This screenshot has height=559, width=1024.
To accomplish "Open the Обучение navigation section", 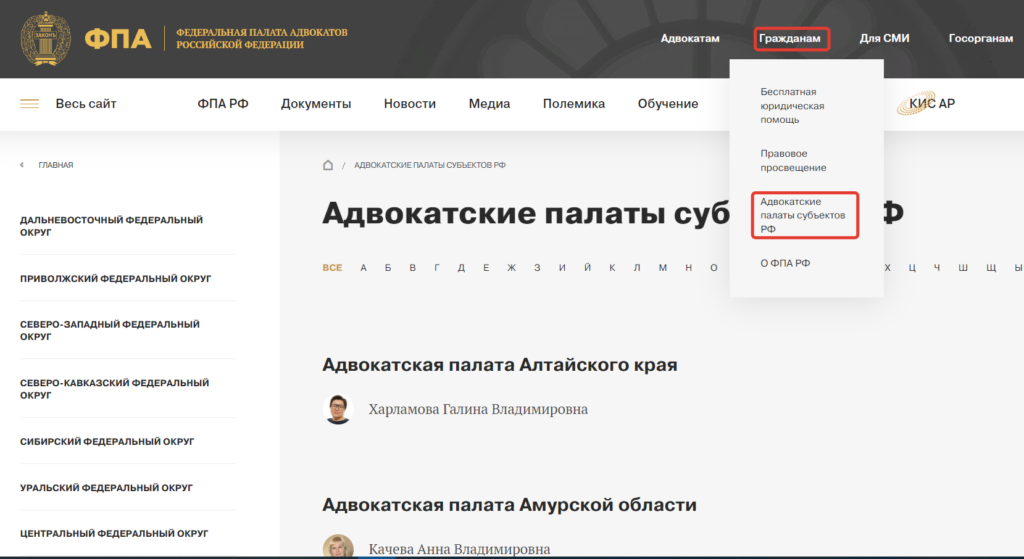I will click(667, 104).
